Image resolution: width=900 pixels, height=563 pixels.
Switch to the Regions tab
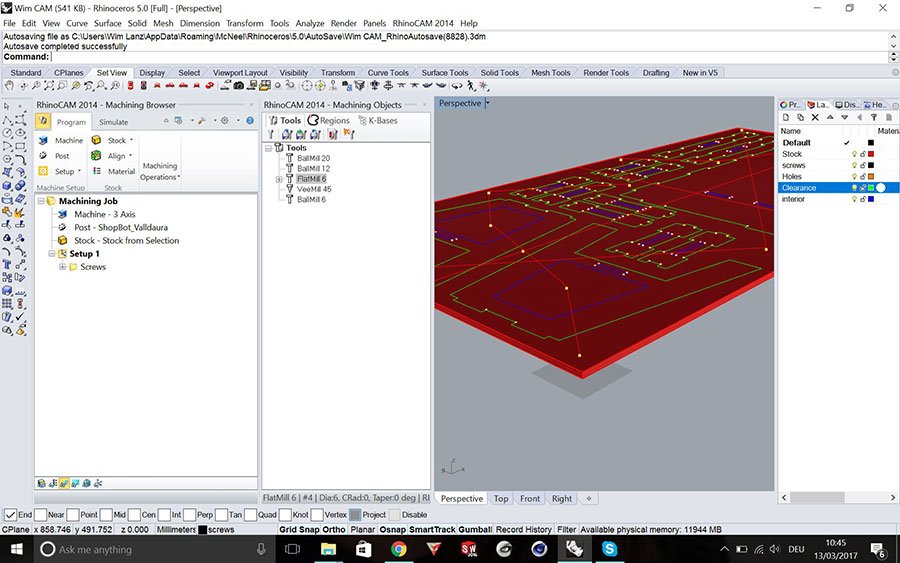point(329,121)
